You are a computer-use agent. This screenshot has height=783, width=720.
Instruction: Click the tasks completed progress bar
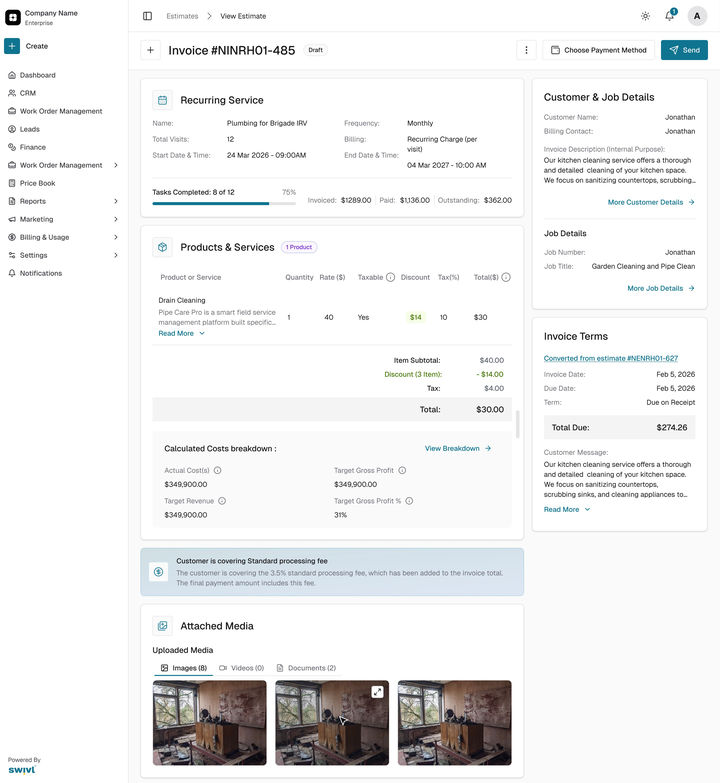point(224,203)
